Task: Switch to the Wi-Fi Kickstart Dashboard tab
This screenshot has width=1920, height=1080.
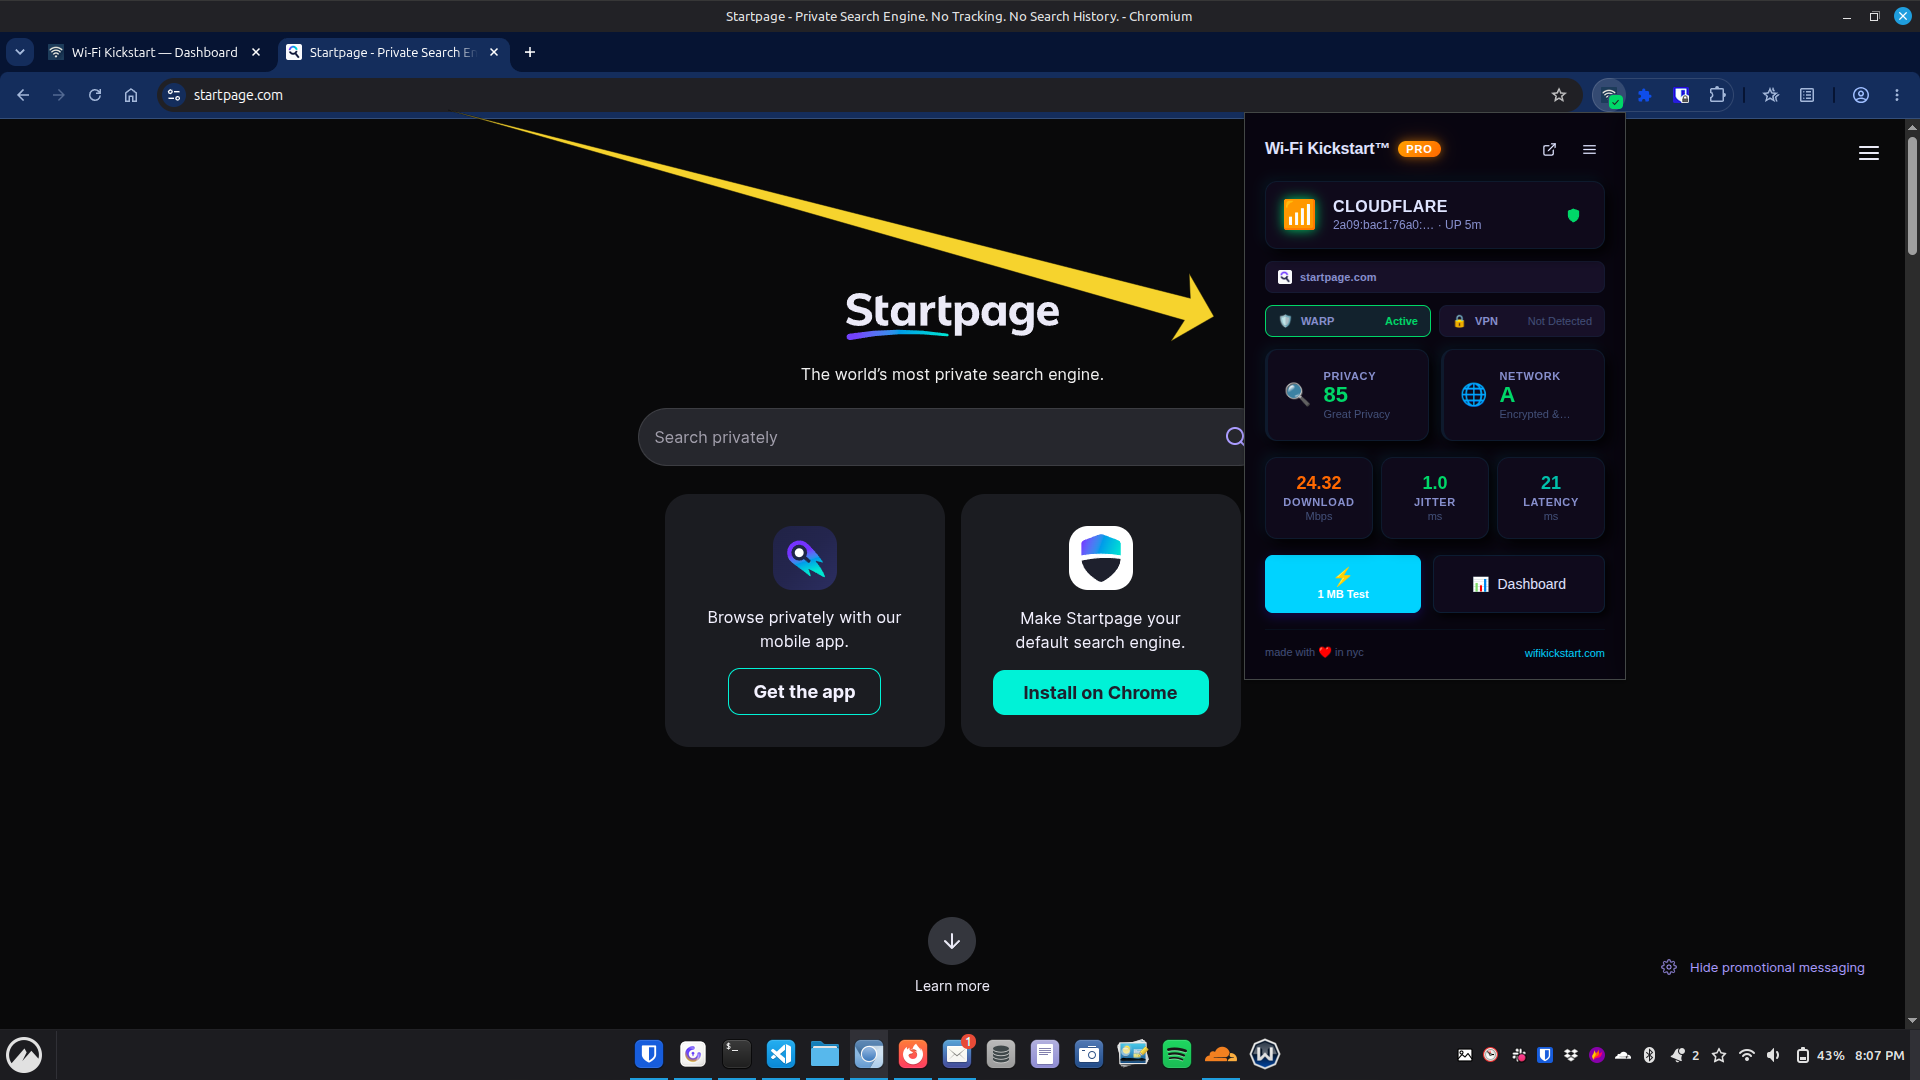Action: (x=155, y=52)
